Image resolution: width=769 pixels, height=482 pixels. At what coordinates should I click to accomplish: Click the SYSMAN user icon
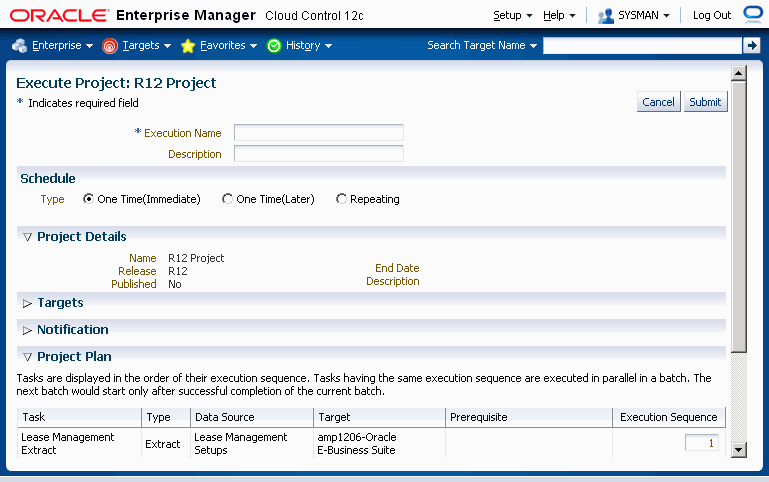tap(606, 16)
